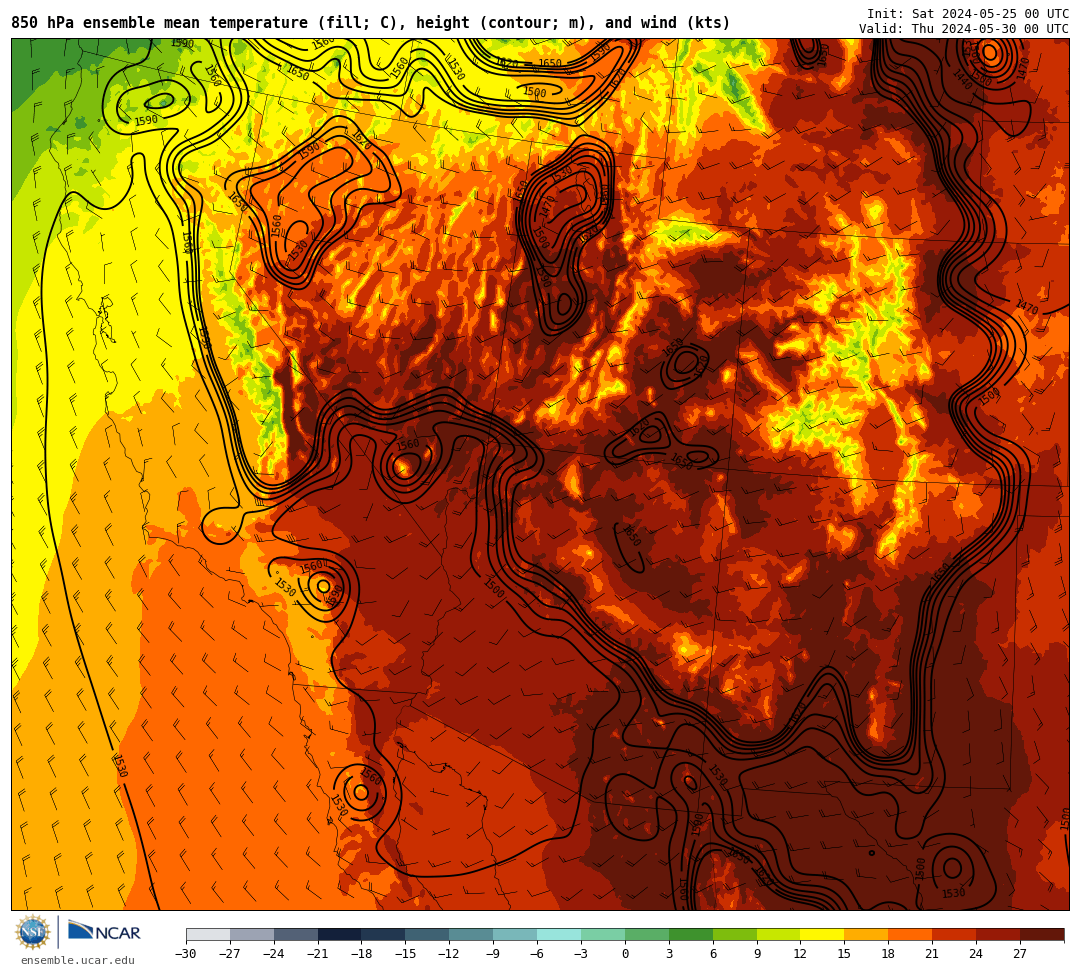Pick the 6 to 9 olive green colorbar segment

pos(735,934)
